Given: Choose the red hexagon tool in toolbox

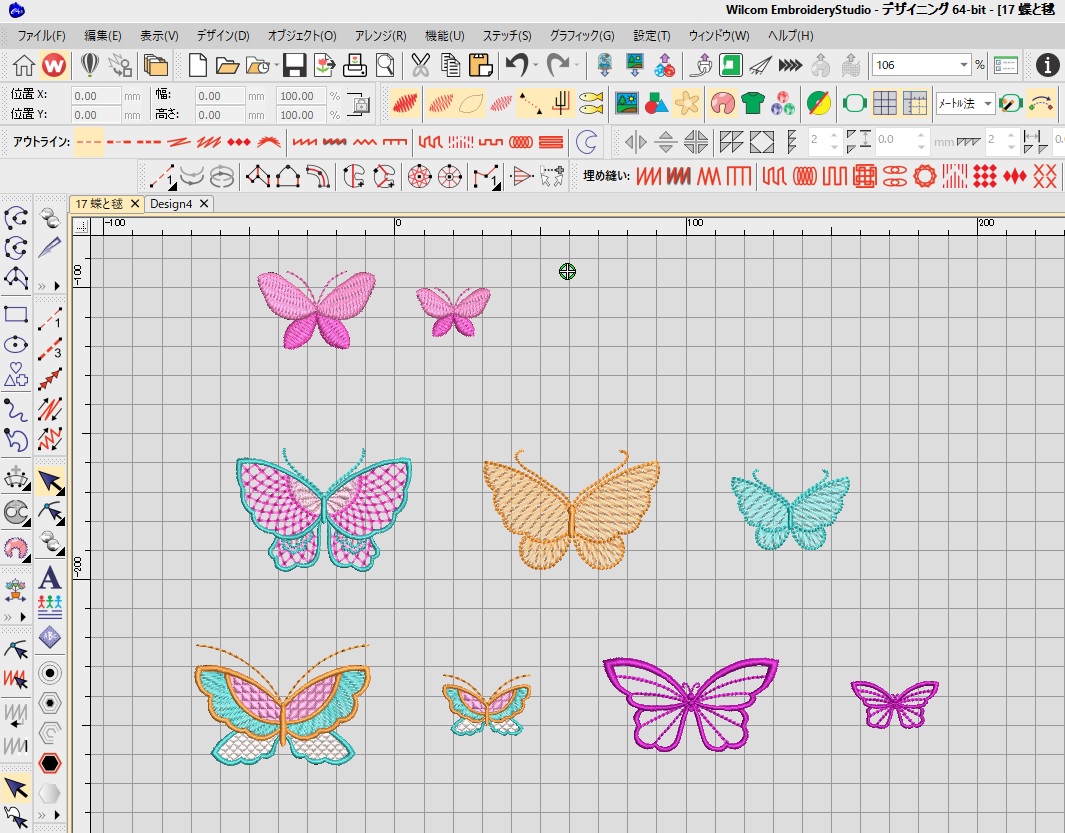Looking at the screenshot, I should pos(50,763).
